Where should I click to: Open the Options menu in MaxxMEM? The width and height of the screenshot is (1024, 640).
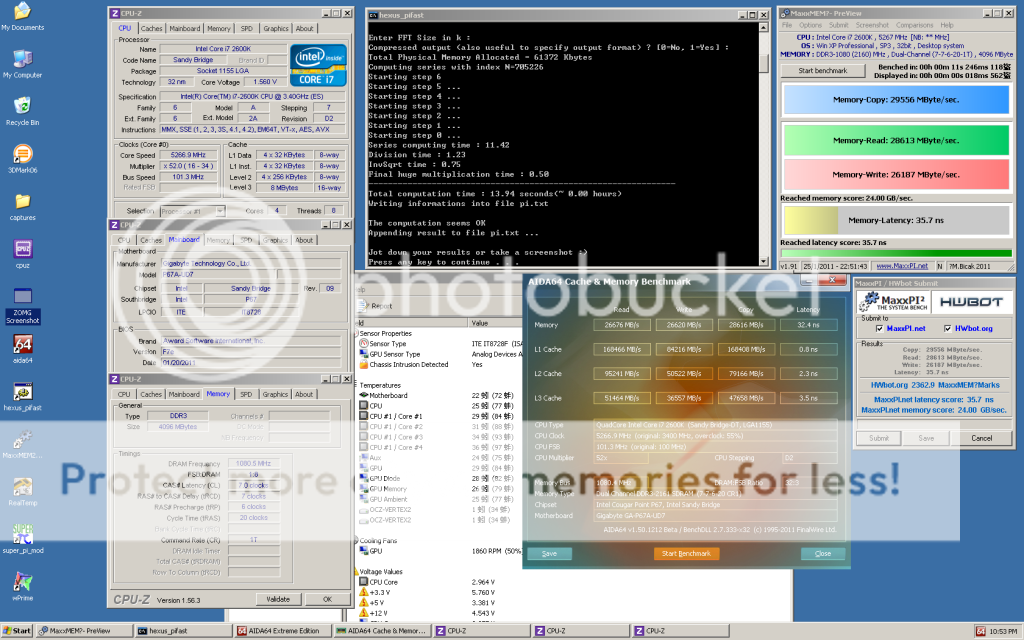(810, 25)
